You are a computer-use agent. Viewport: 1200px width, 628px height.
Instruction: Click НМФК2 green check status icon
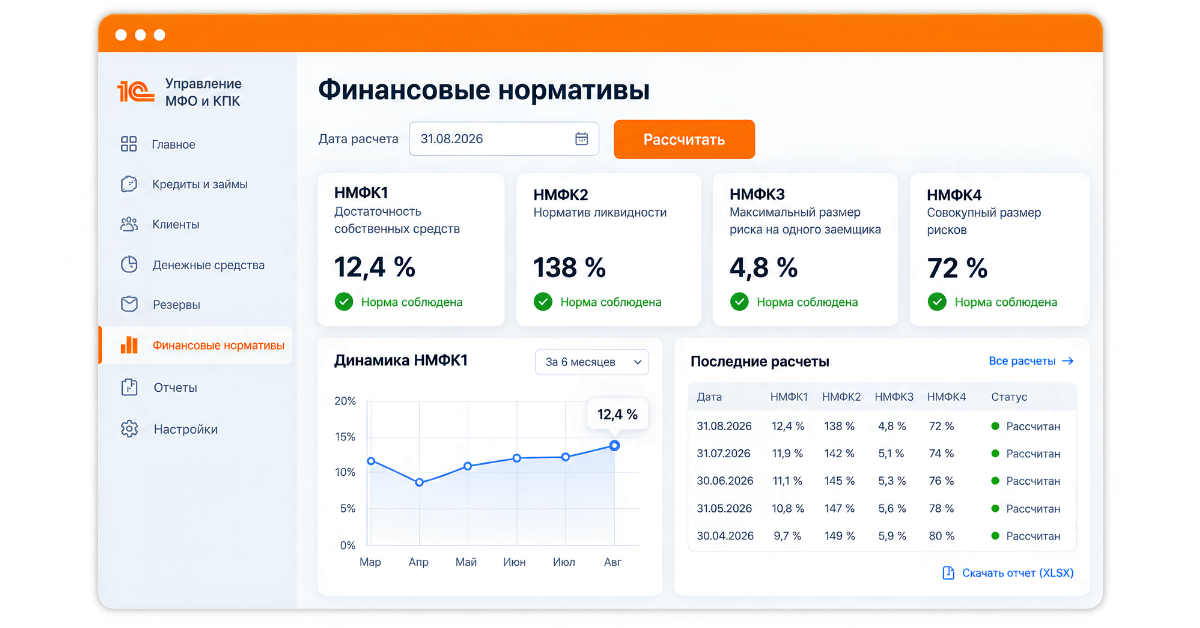pos(542,301)
